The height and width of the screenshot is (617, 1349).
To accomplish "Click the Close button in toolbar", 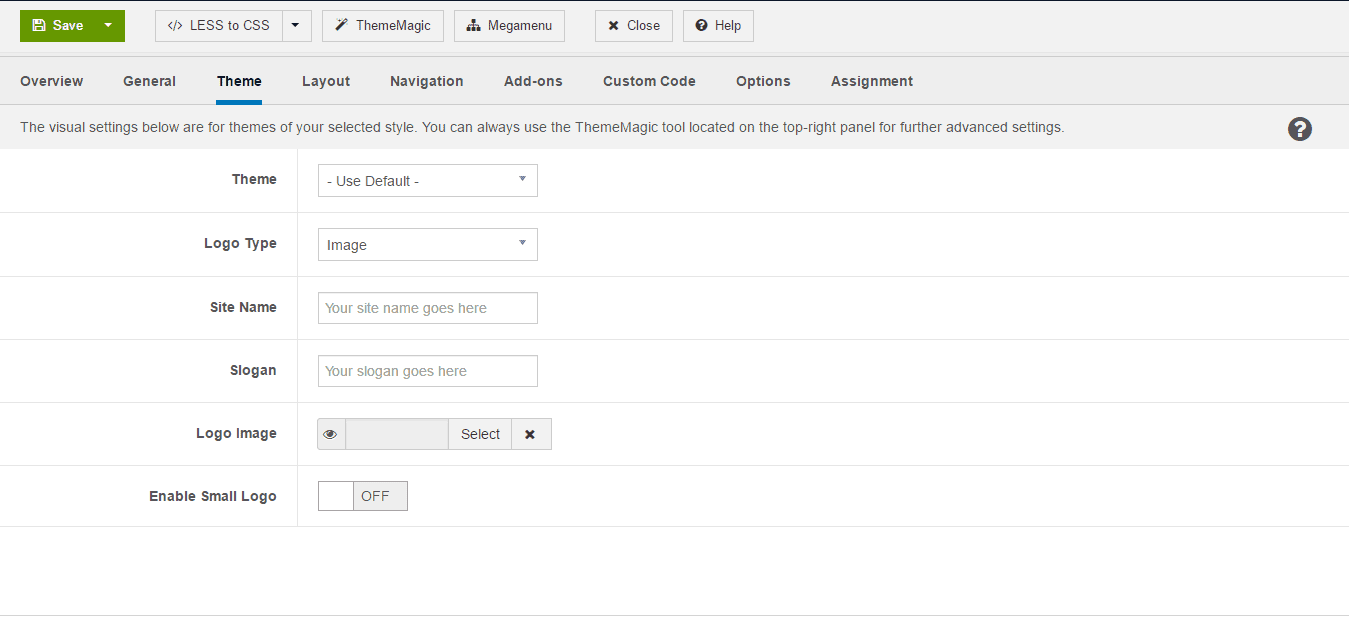I will click(633, 26).
